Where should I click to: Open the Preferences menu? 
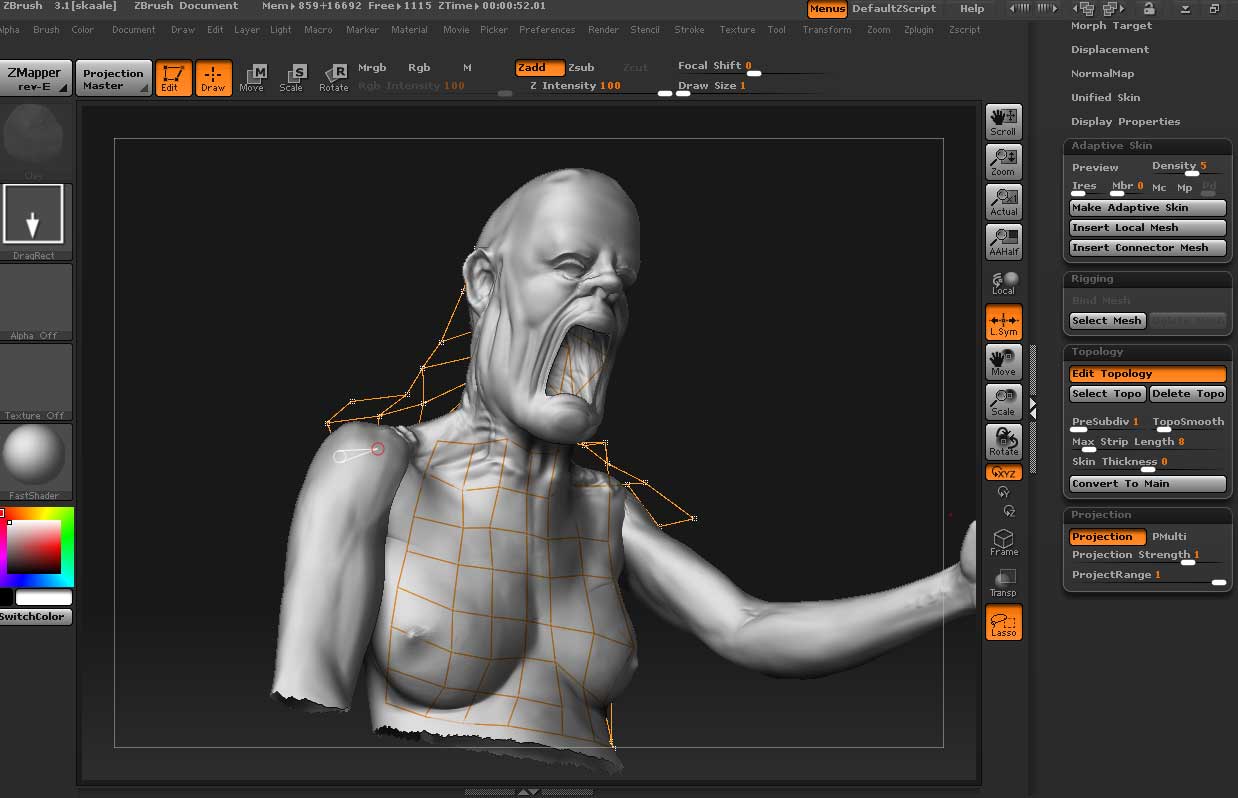pyautogui.click(x=546, y=30)
